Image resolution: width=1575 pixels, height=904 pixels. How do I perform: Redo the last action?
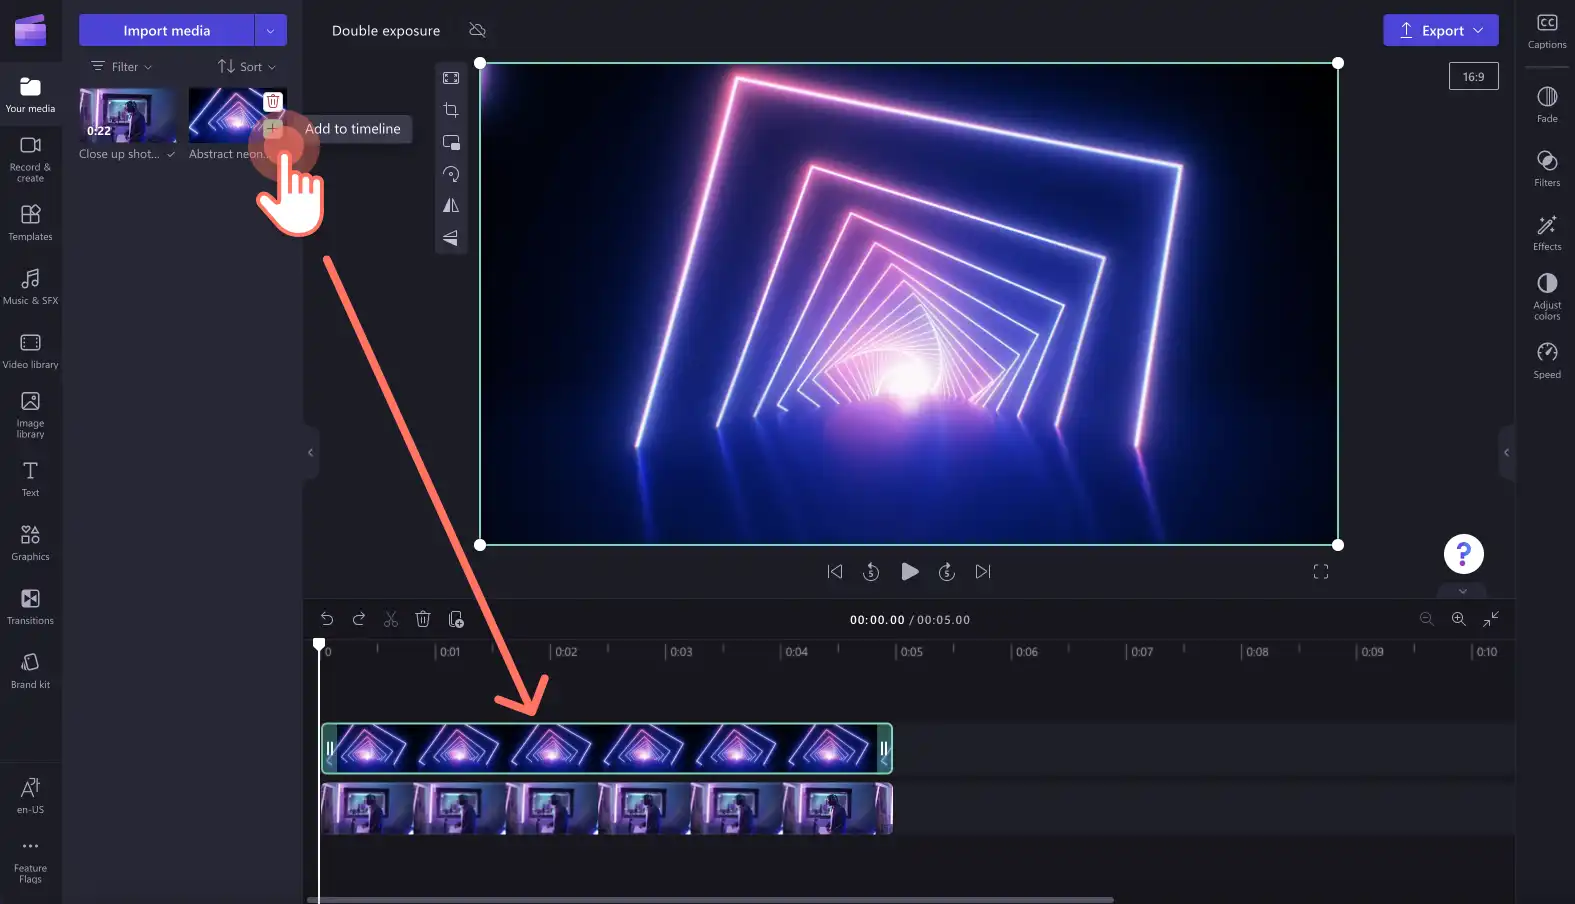(359, 620)
